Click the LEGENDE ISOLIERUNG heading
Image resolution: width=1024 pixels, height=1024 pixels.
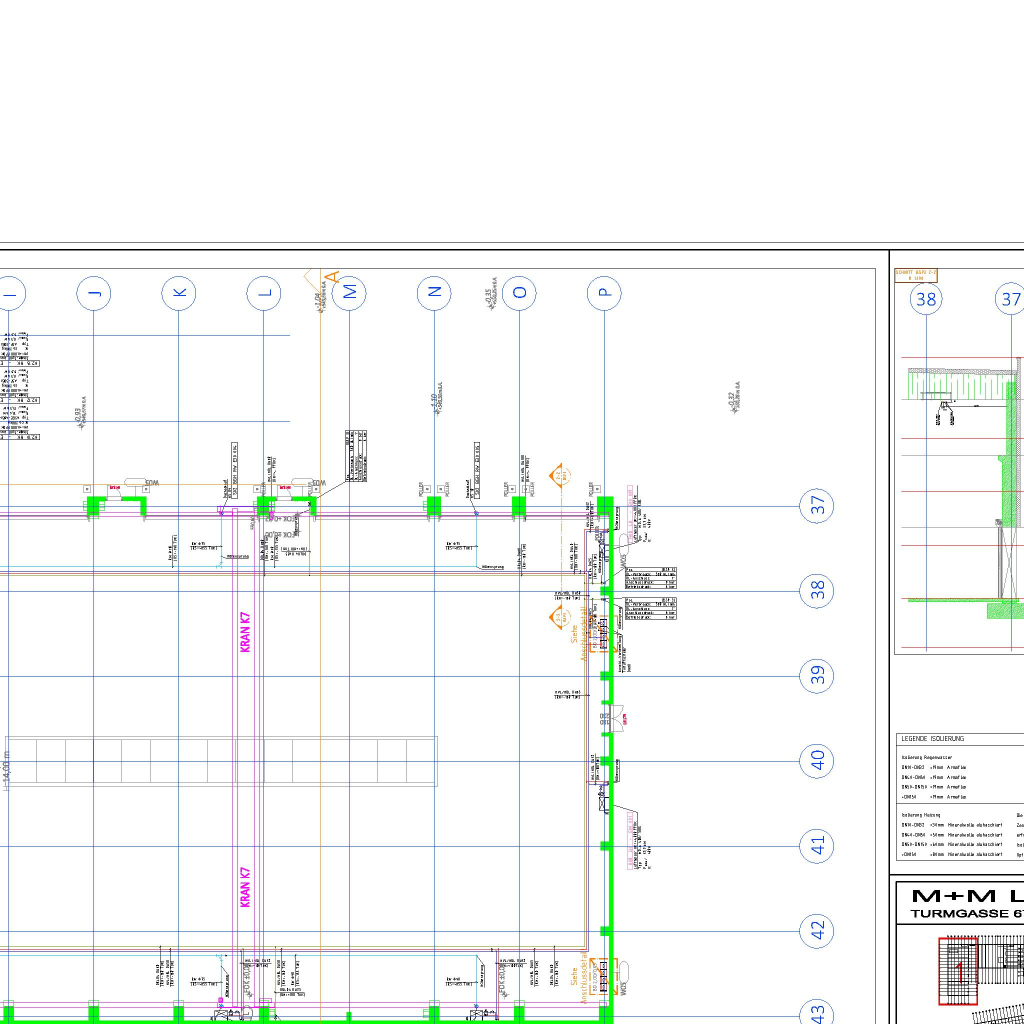point(933,739)
